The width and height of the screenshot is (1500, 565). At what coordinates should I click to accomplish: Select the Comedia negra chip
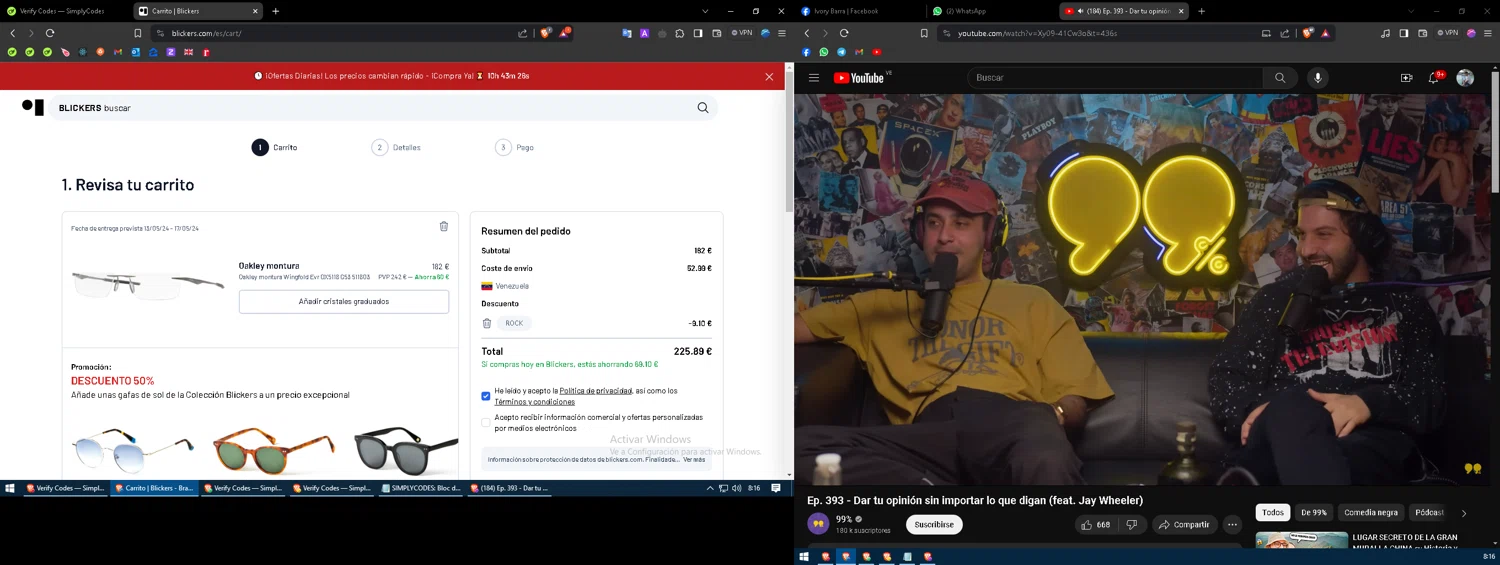coord(1371,512)
